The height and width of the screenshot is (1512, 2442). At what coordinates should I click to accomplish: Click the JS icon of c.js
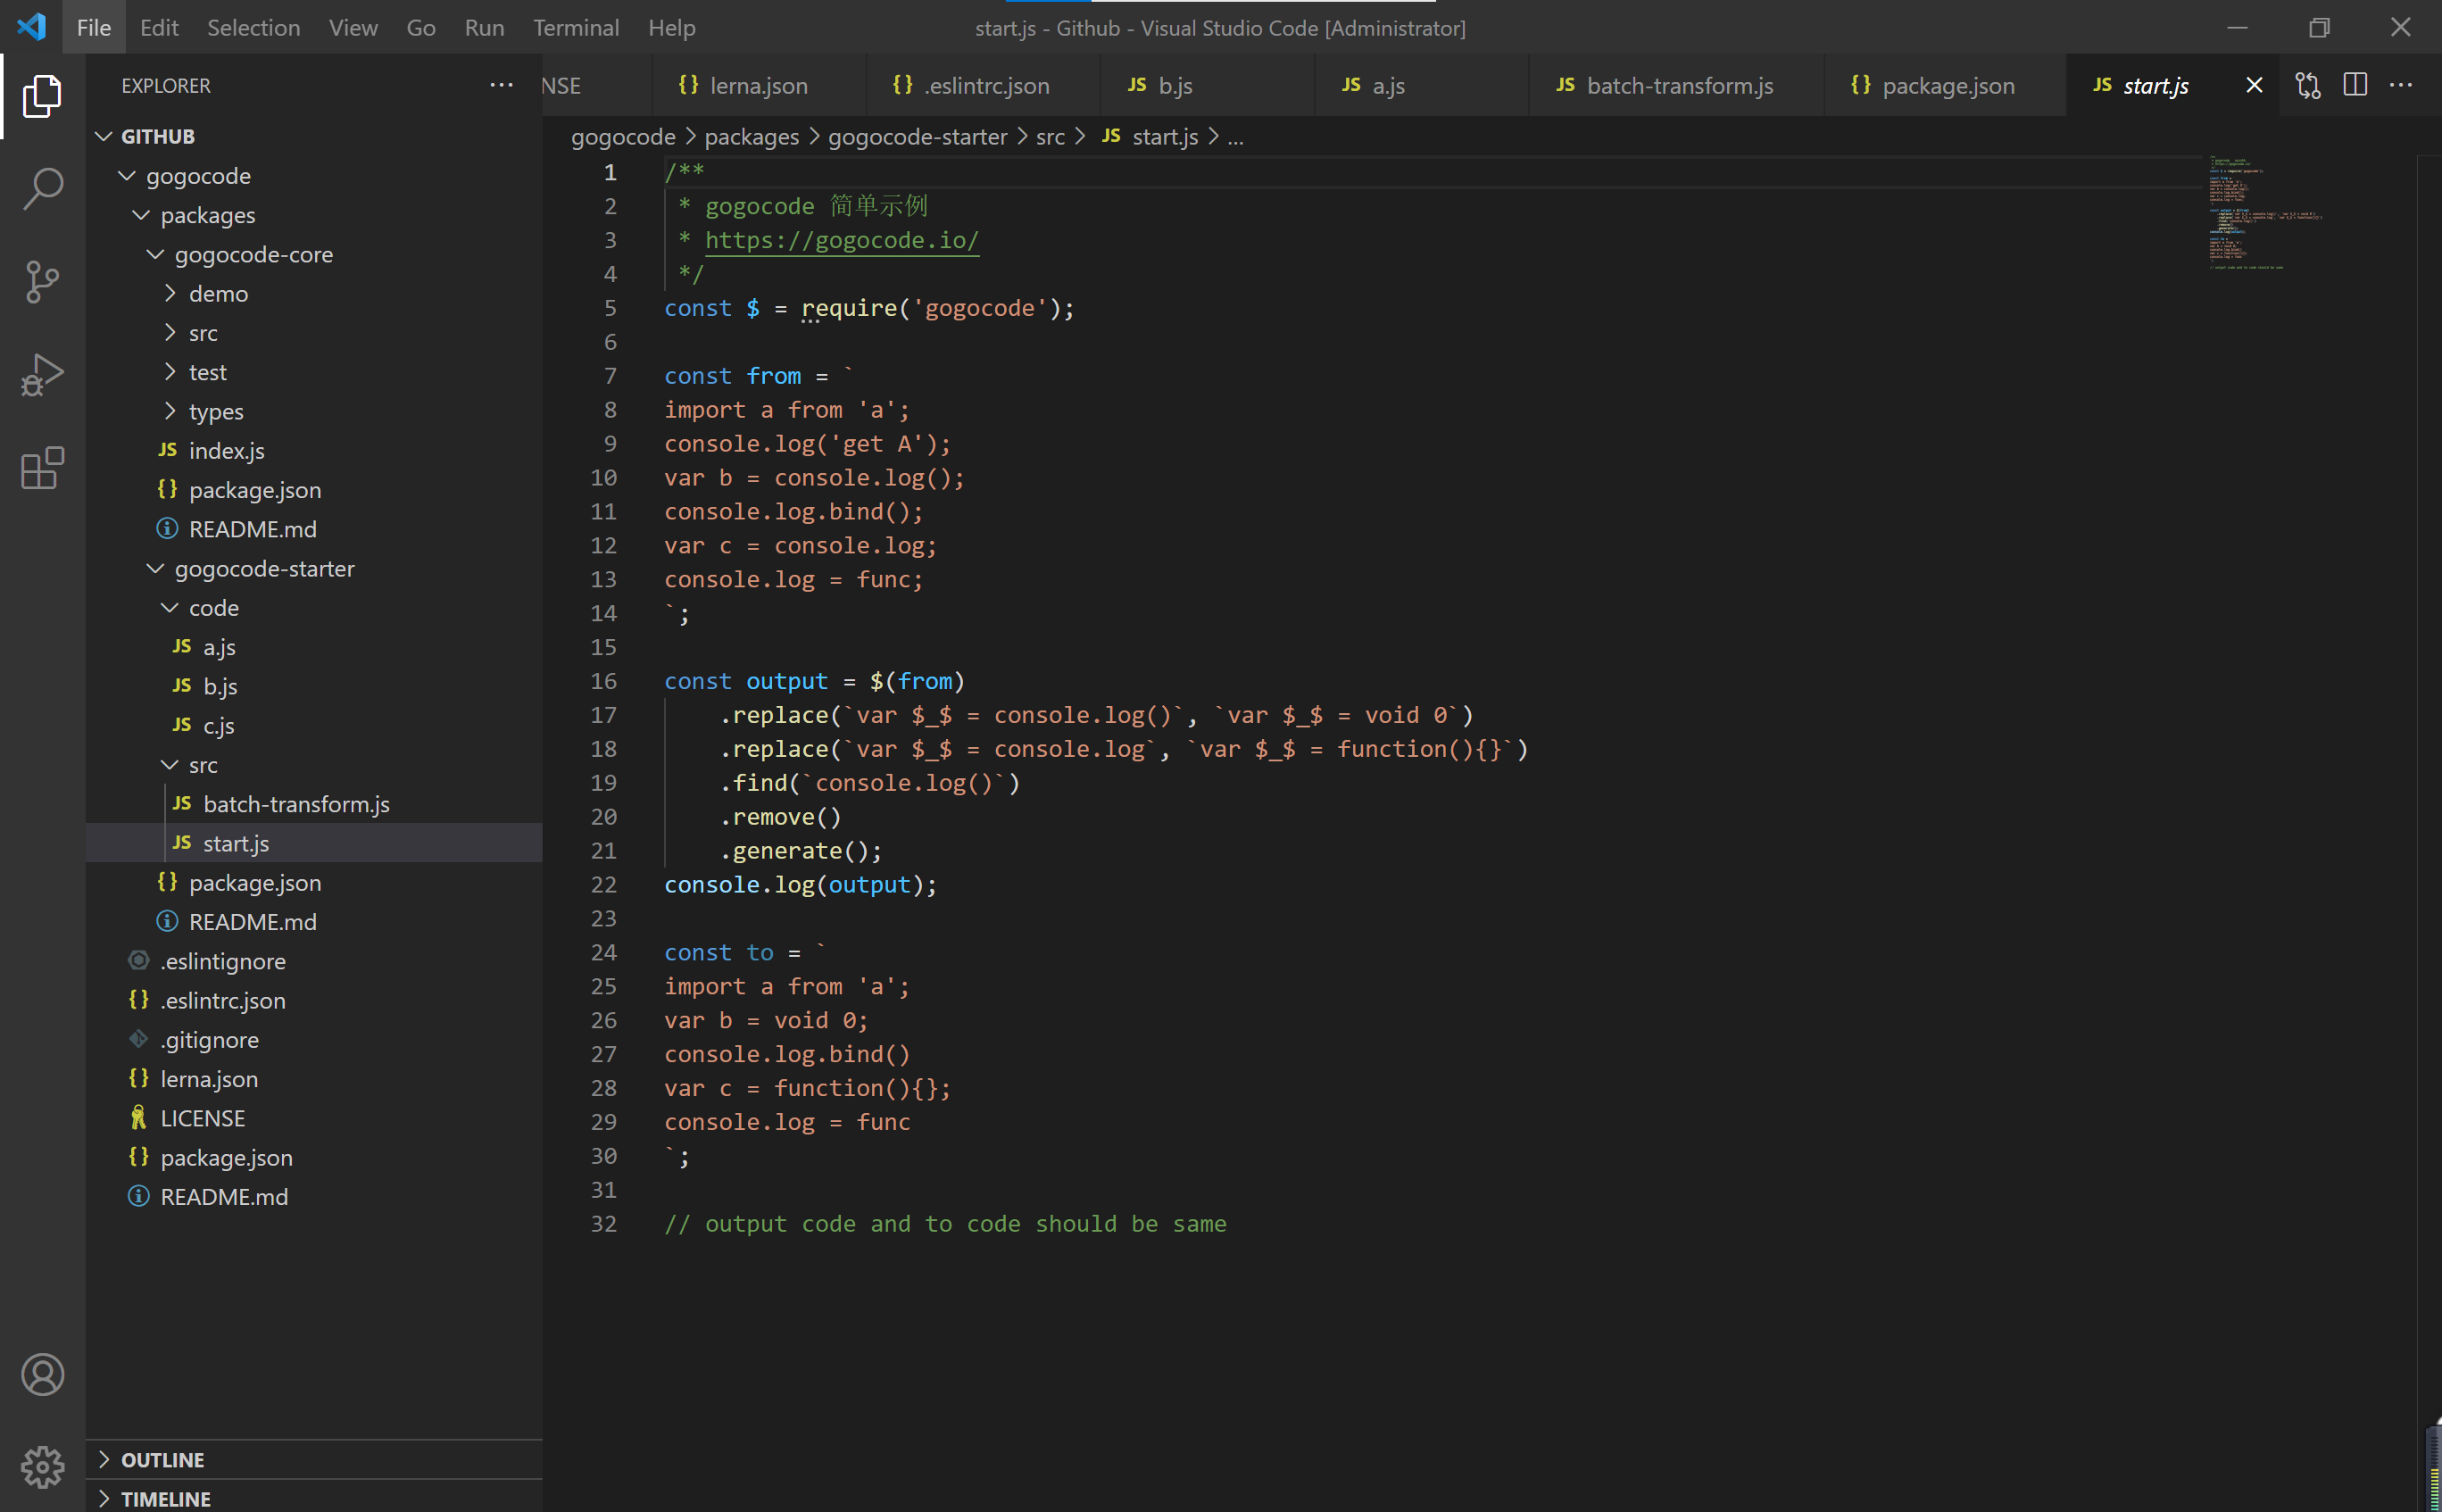182,725
